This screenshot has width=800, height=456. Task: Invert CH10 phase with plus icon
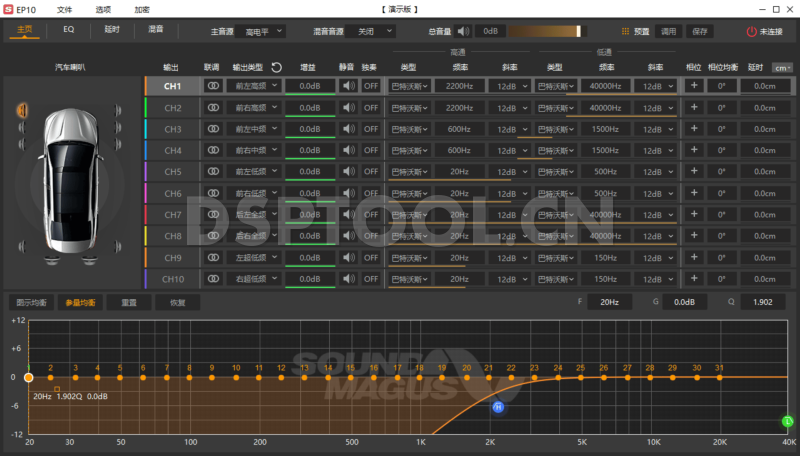[694, 278]
